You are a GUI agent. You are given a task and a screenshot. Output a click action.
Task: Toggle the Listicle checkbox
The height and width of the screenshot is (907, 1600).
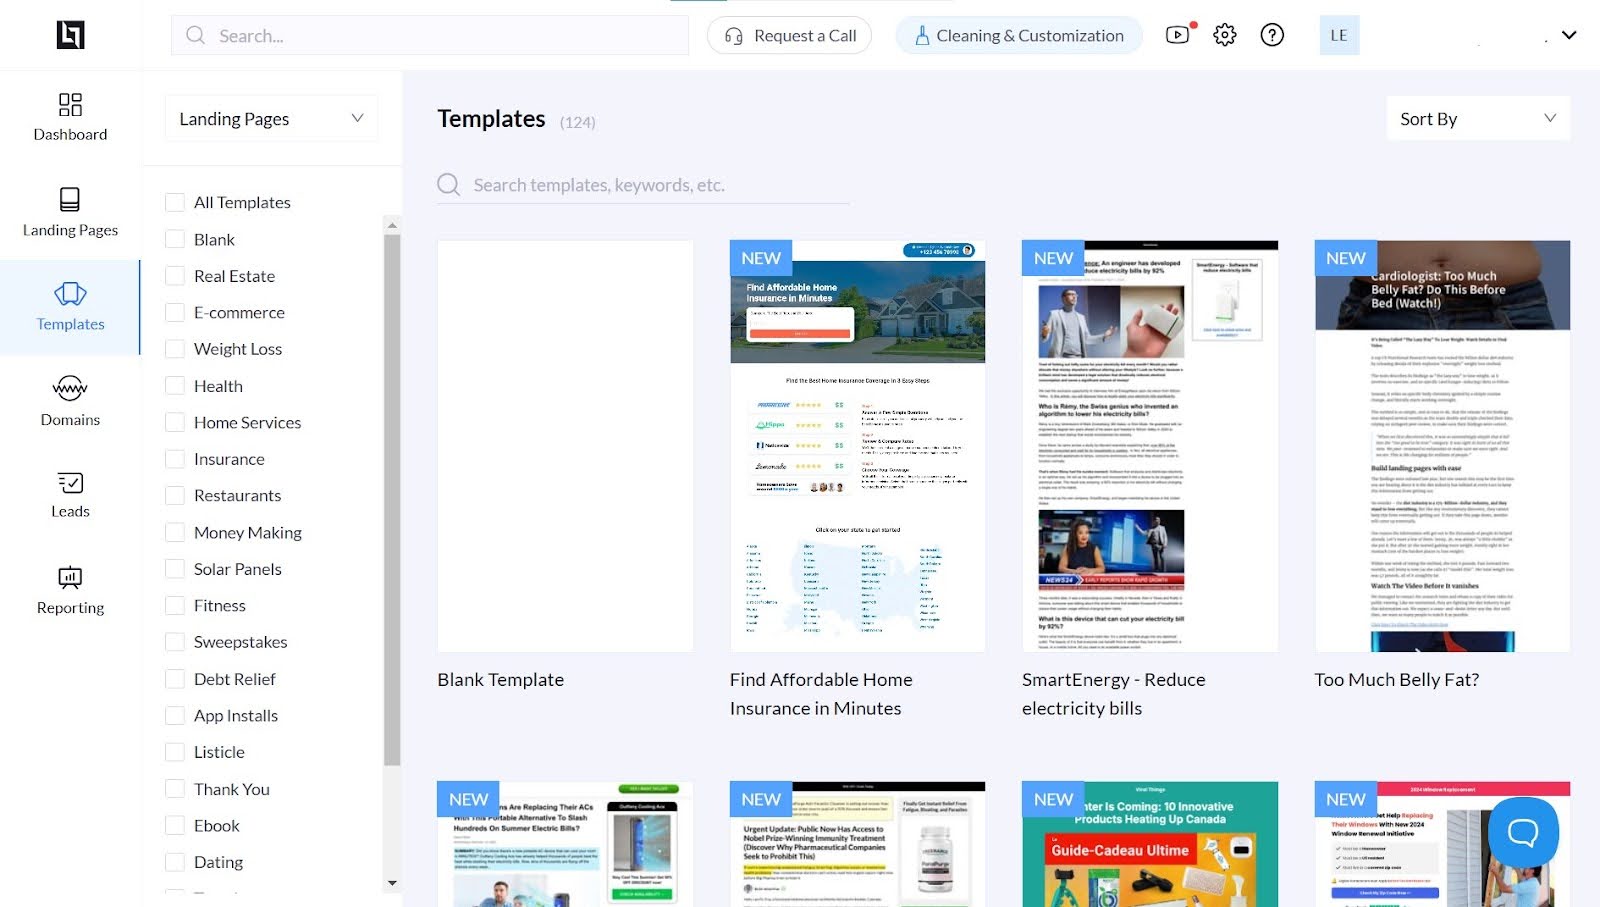coord(175,752)
